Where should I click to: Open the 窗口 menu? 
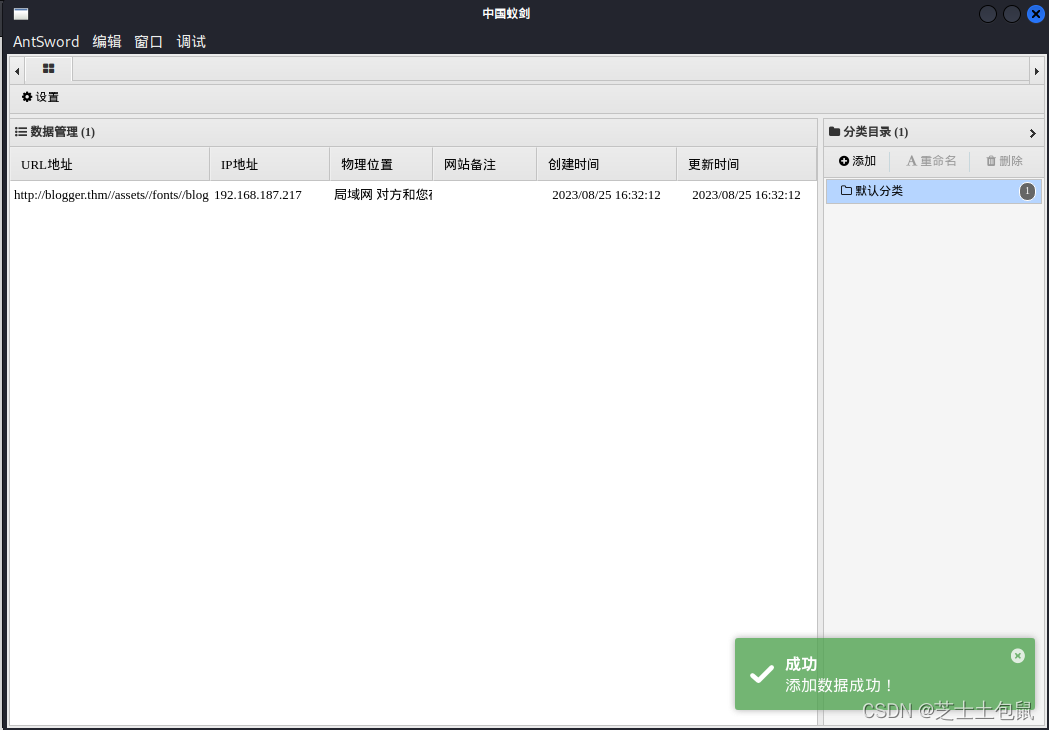point(149,41)
